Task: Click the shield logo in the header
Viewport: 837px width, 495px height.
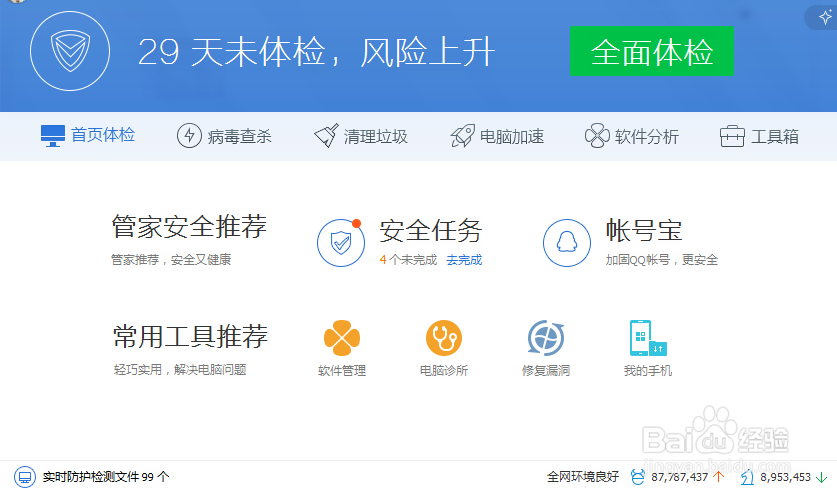Action: click(x=70, y=51)
